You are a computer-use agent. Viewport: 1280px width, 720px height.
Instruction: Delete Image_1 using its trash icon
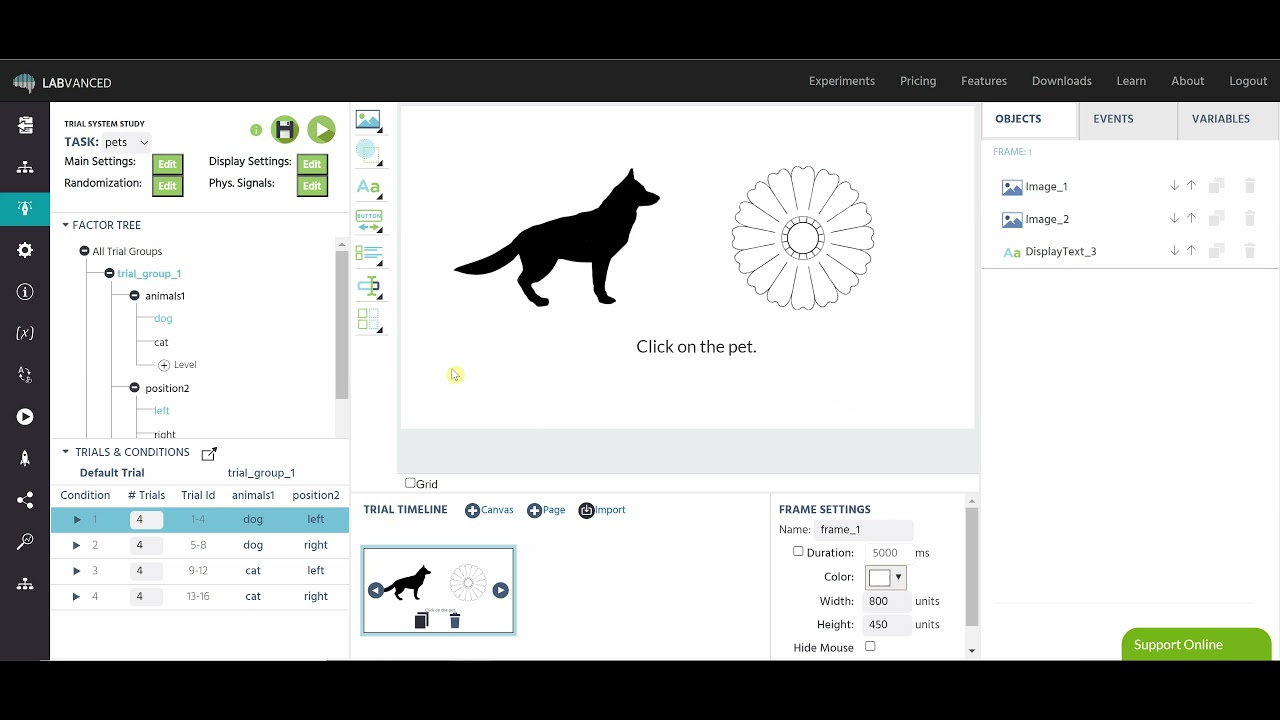pyautogui.click(x=1249, y=186)
